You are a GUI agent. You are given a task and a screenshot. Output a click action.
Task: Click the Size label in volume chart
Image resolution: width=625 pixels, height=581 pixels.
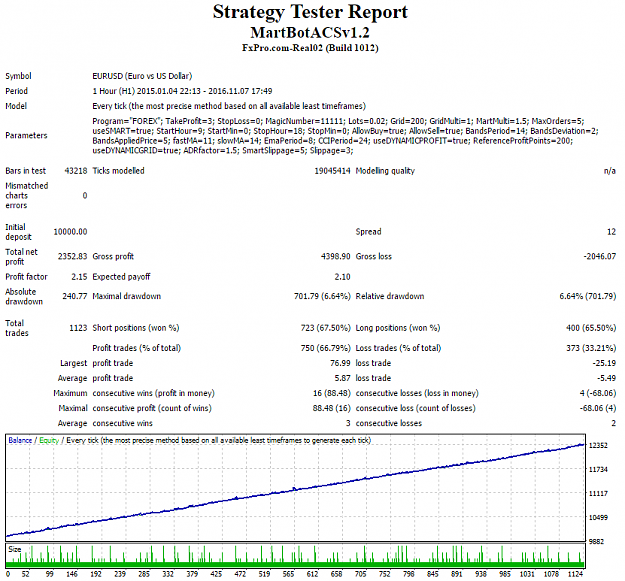pos(15,549)
